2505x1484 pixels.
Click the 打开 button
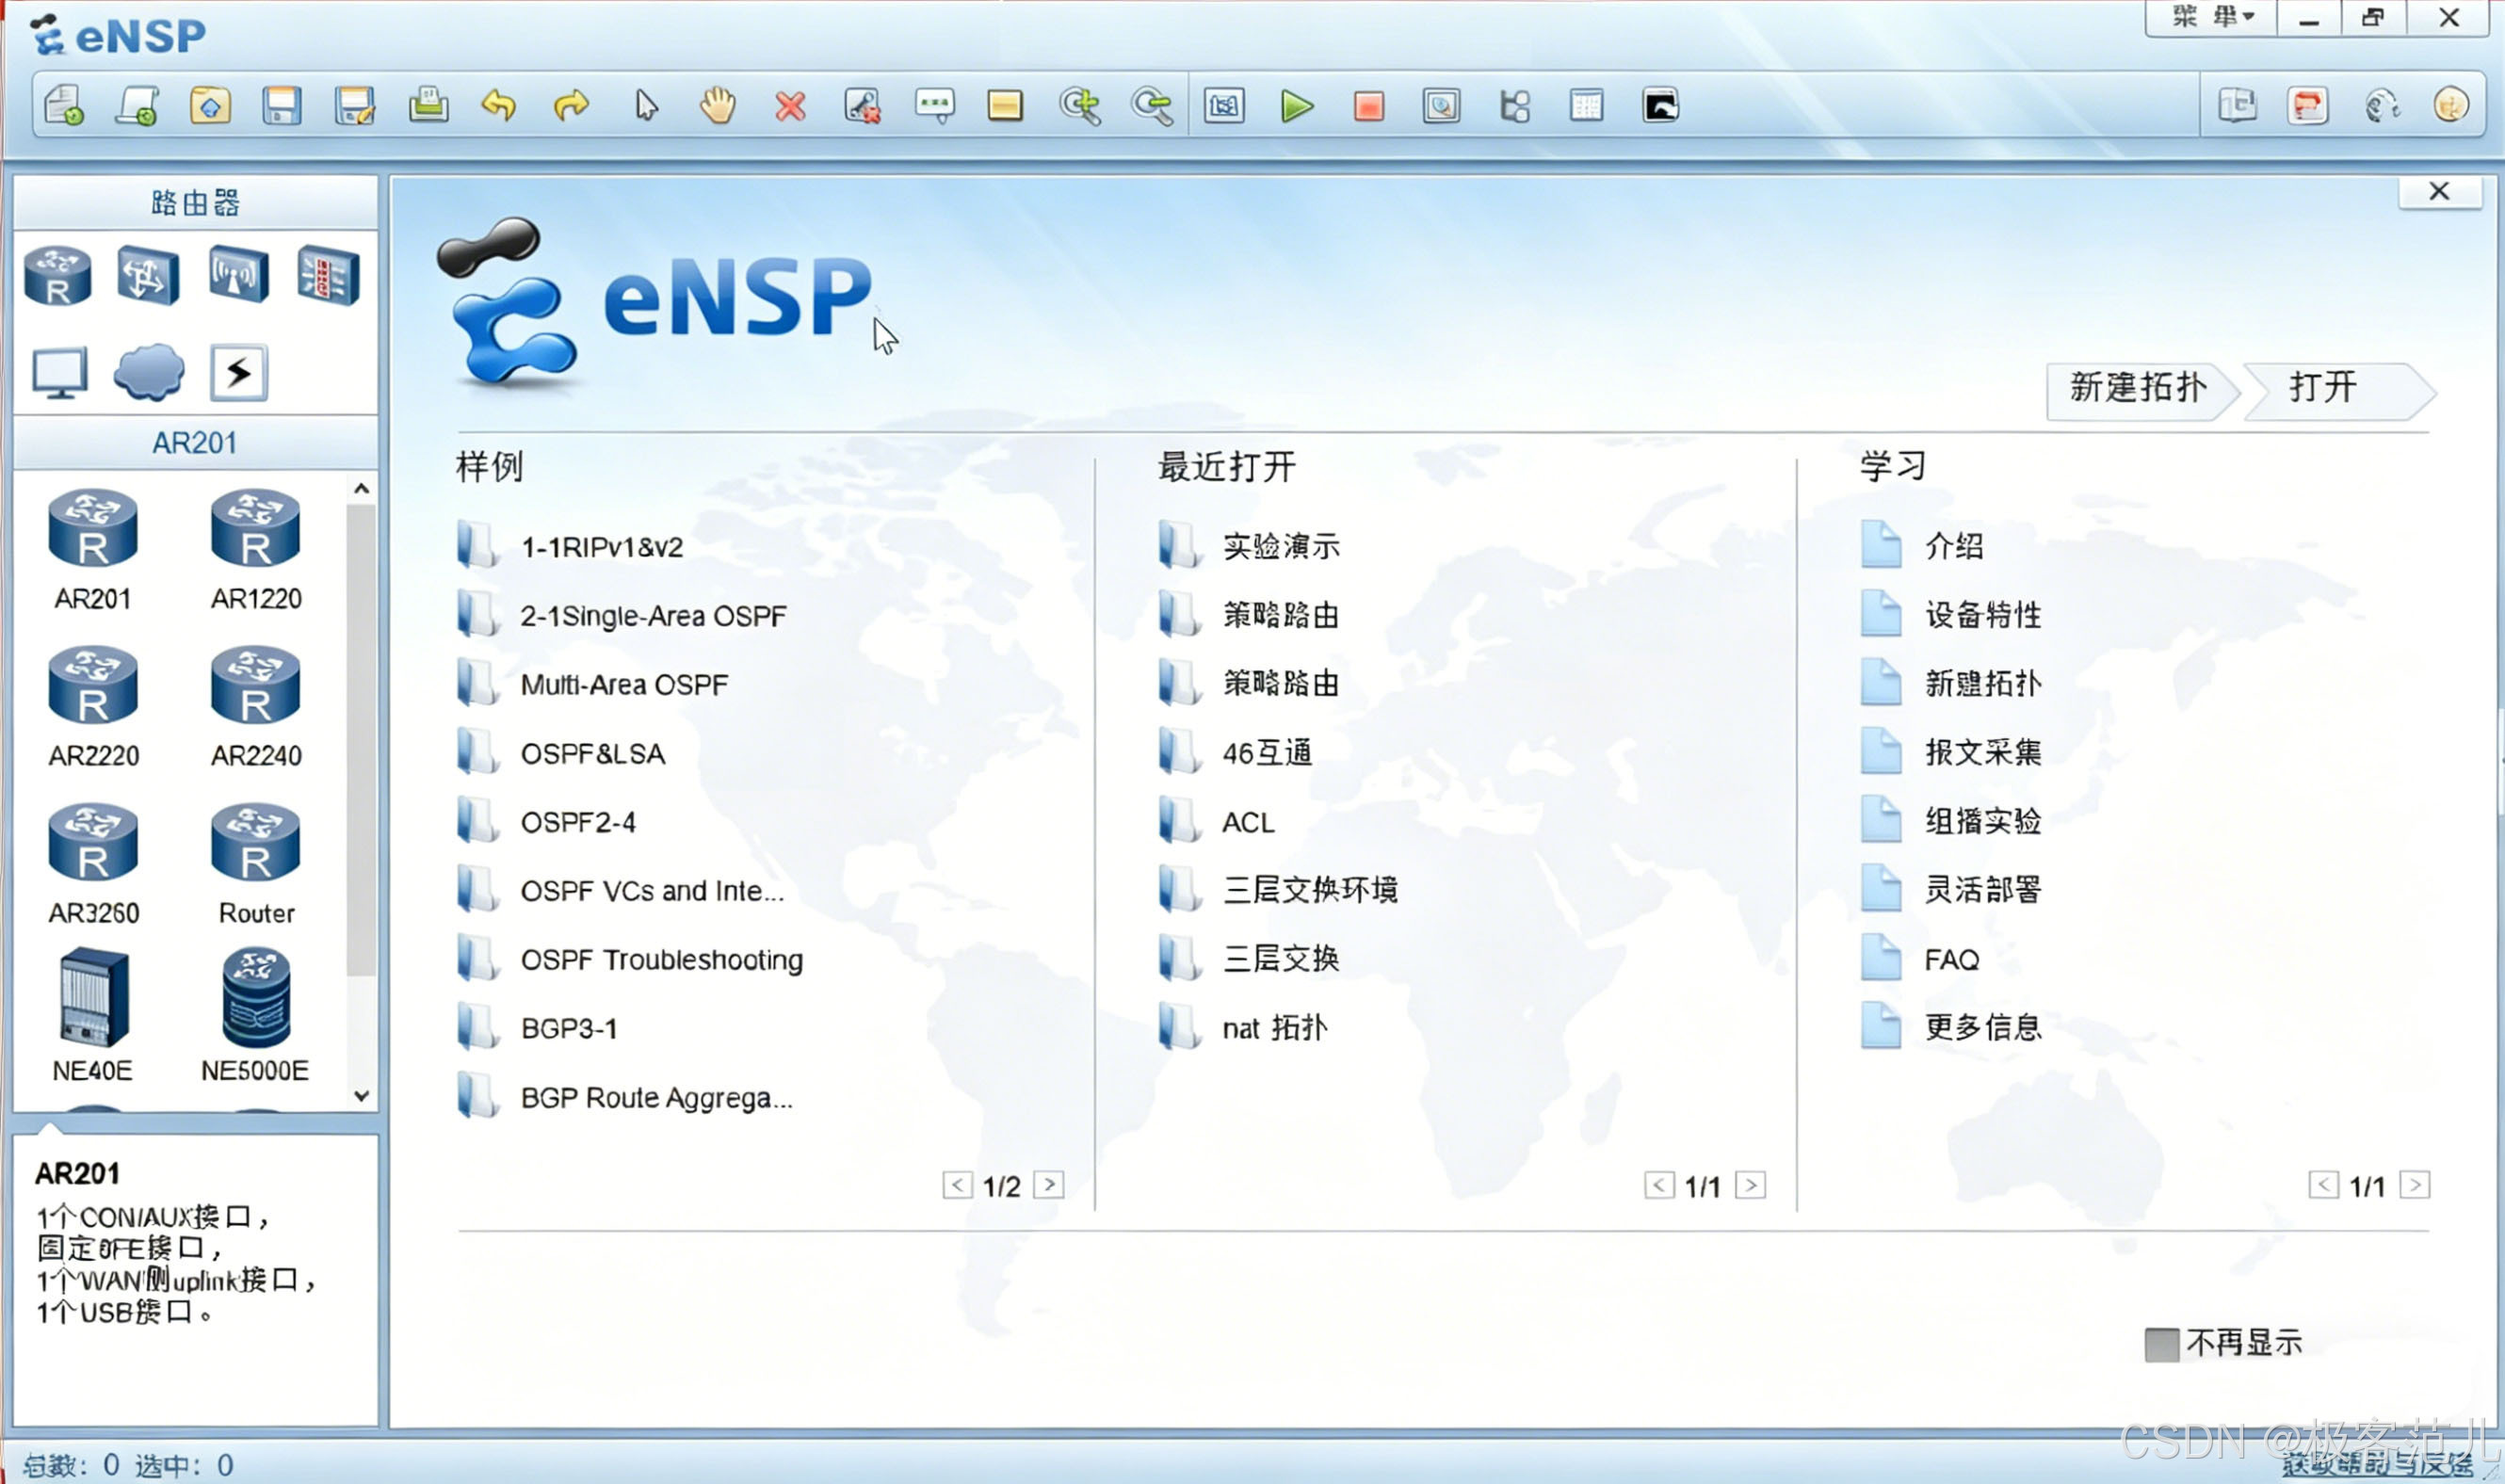(2324, 389)
